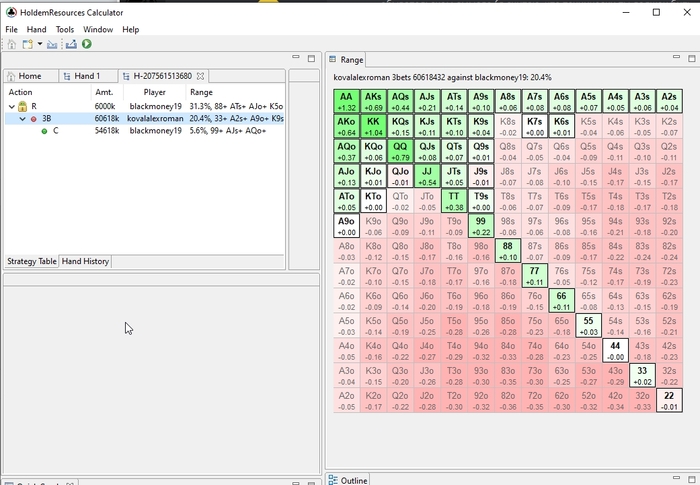Click the 32s hand cell

click(669, 376)
